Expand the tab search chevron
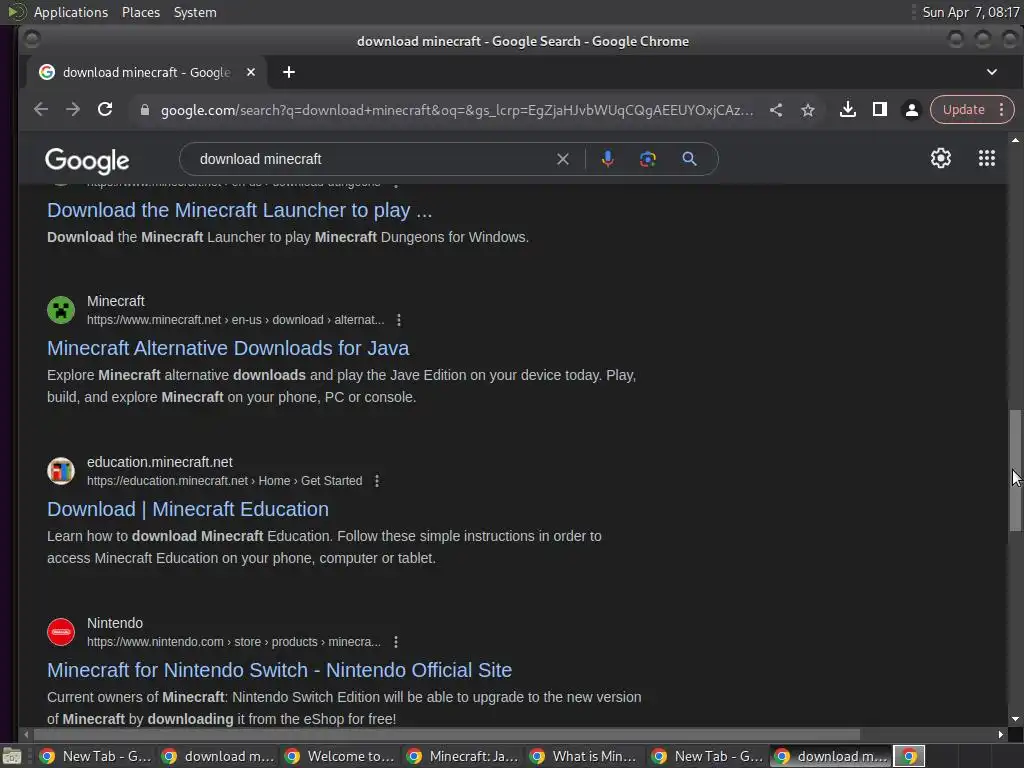Viewport: 1024px width, 768px height. tap(991, 72)
